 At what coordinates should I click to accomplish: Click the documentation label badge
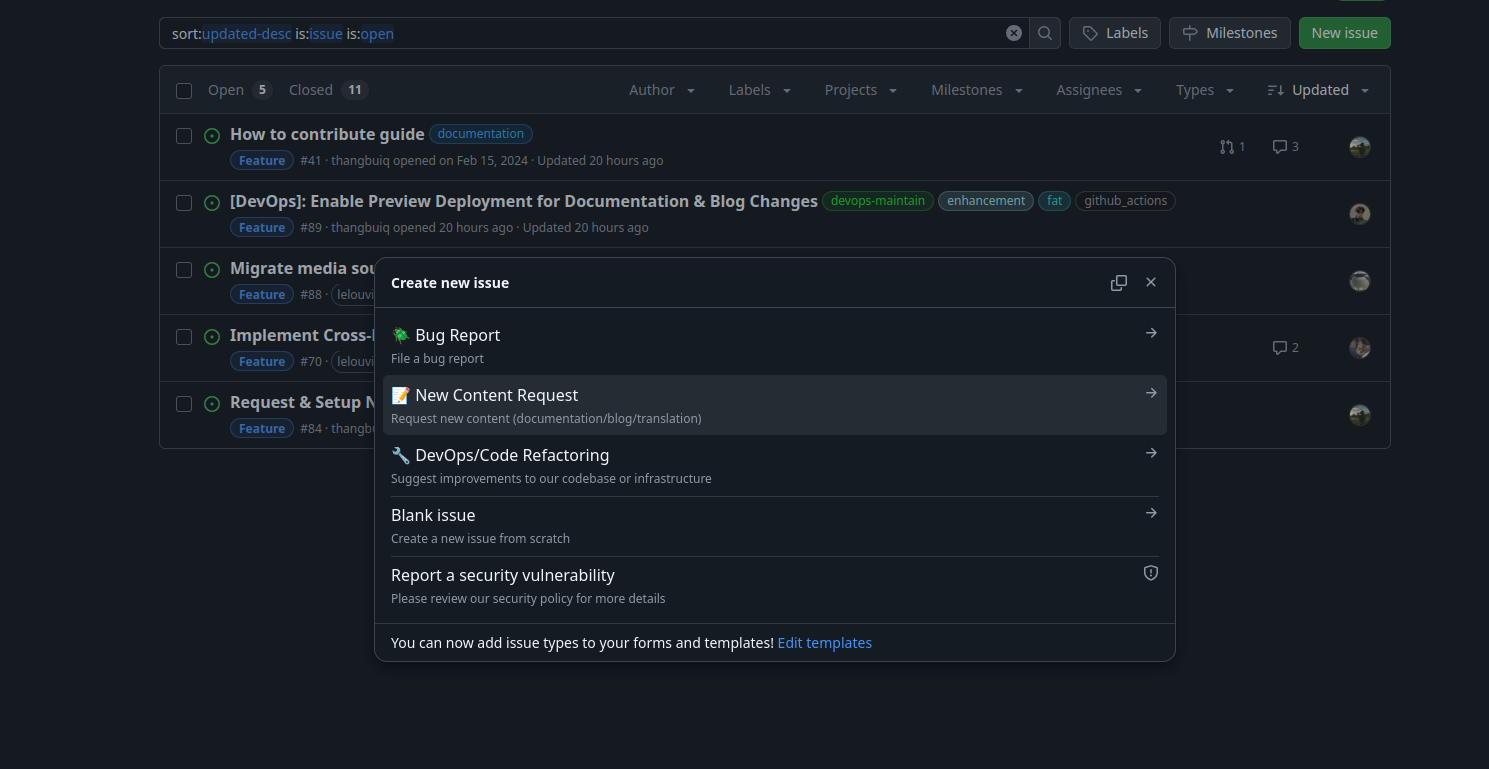[480, 133]
